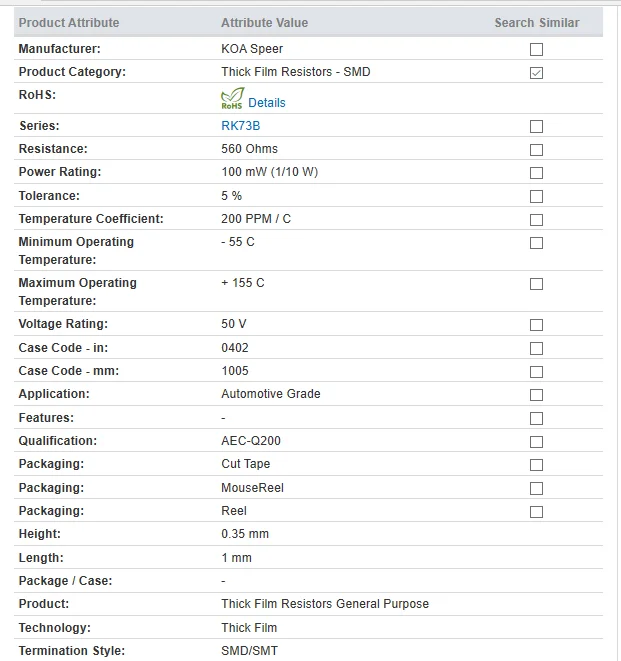Screen dimensions: 621x661
Task: Select the Maximum Operating Temperature checkbox
Action: point(536,284)
